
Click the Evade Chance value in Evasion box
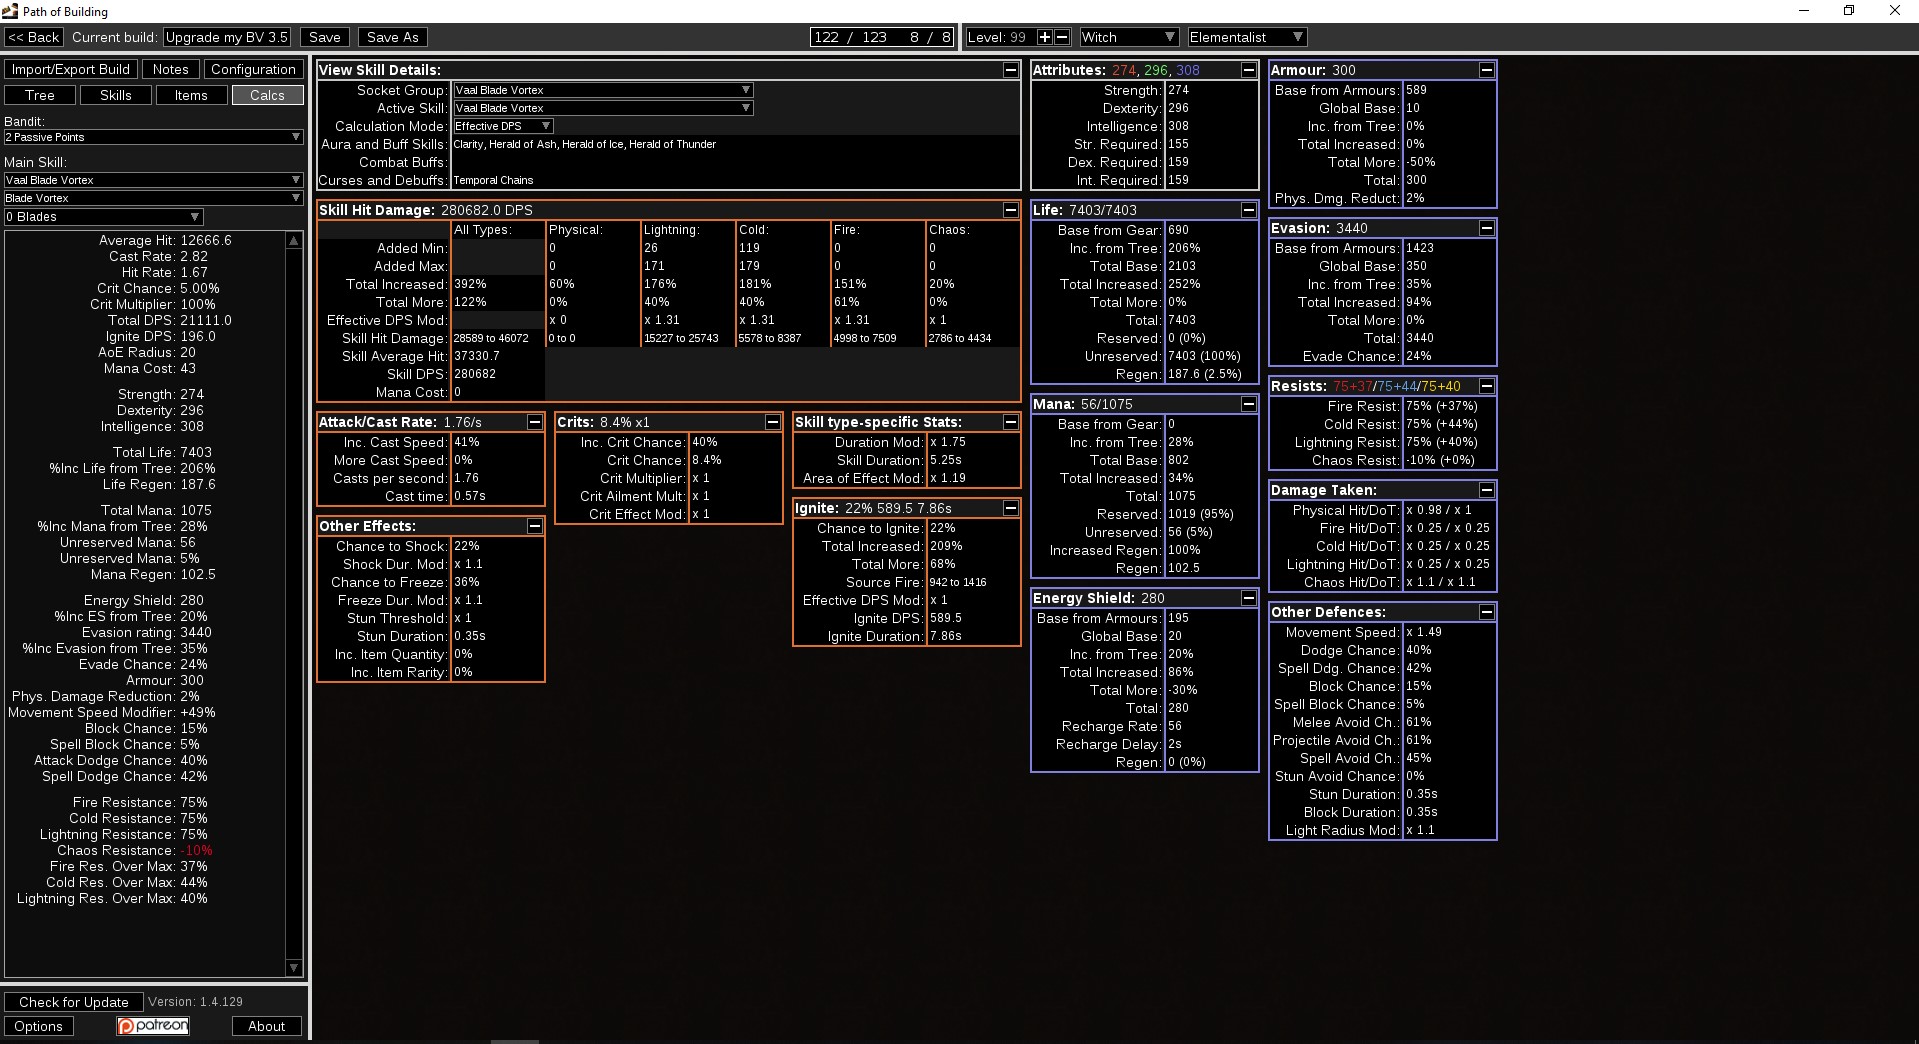1419,356
